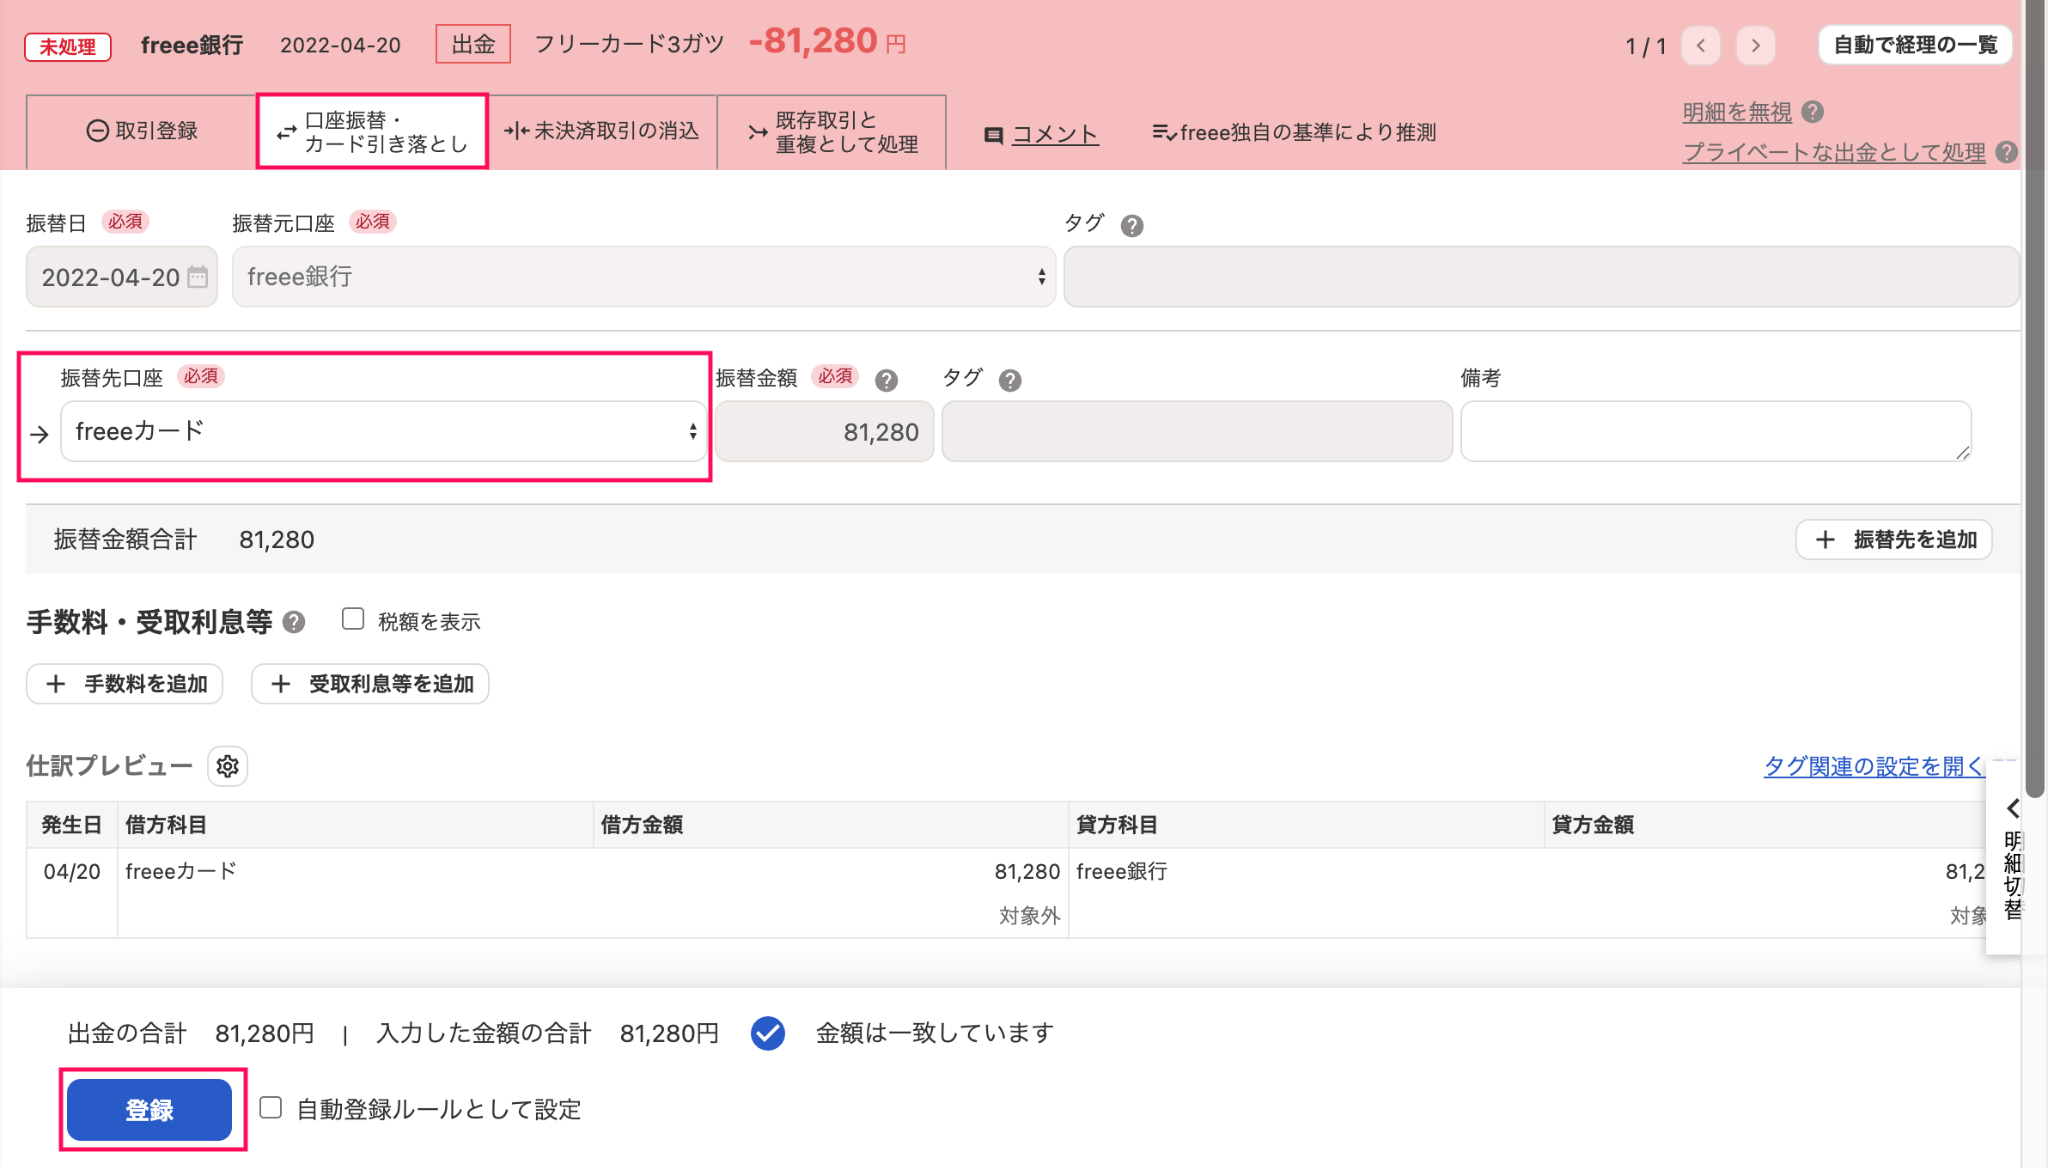Go to previous statement arrow
2048x1168 pixels.
point(1700,45)
